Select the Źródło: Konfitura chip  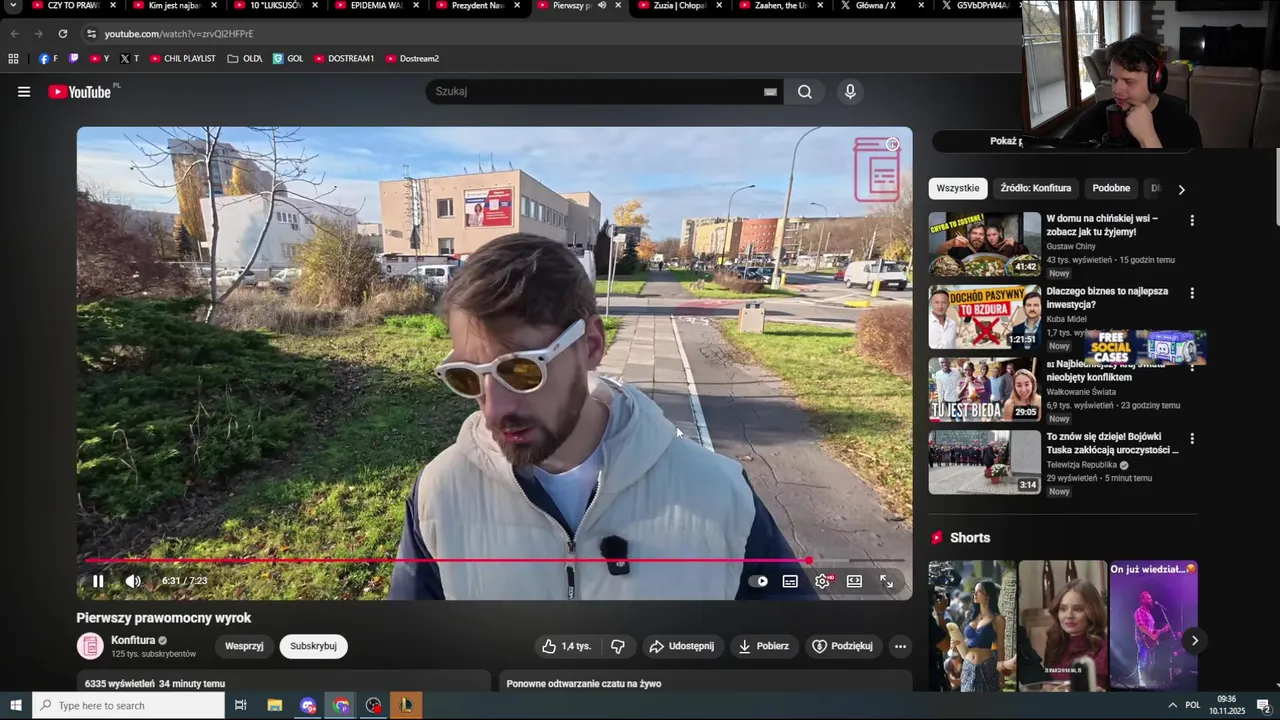pos(1035,188)
